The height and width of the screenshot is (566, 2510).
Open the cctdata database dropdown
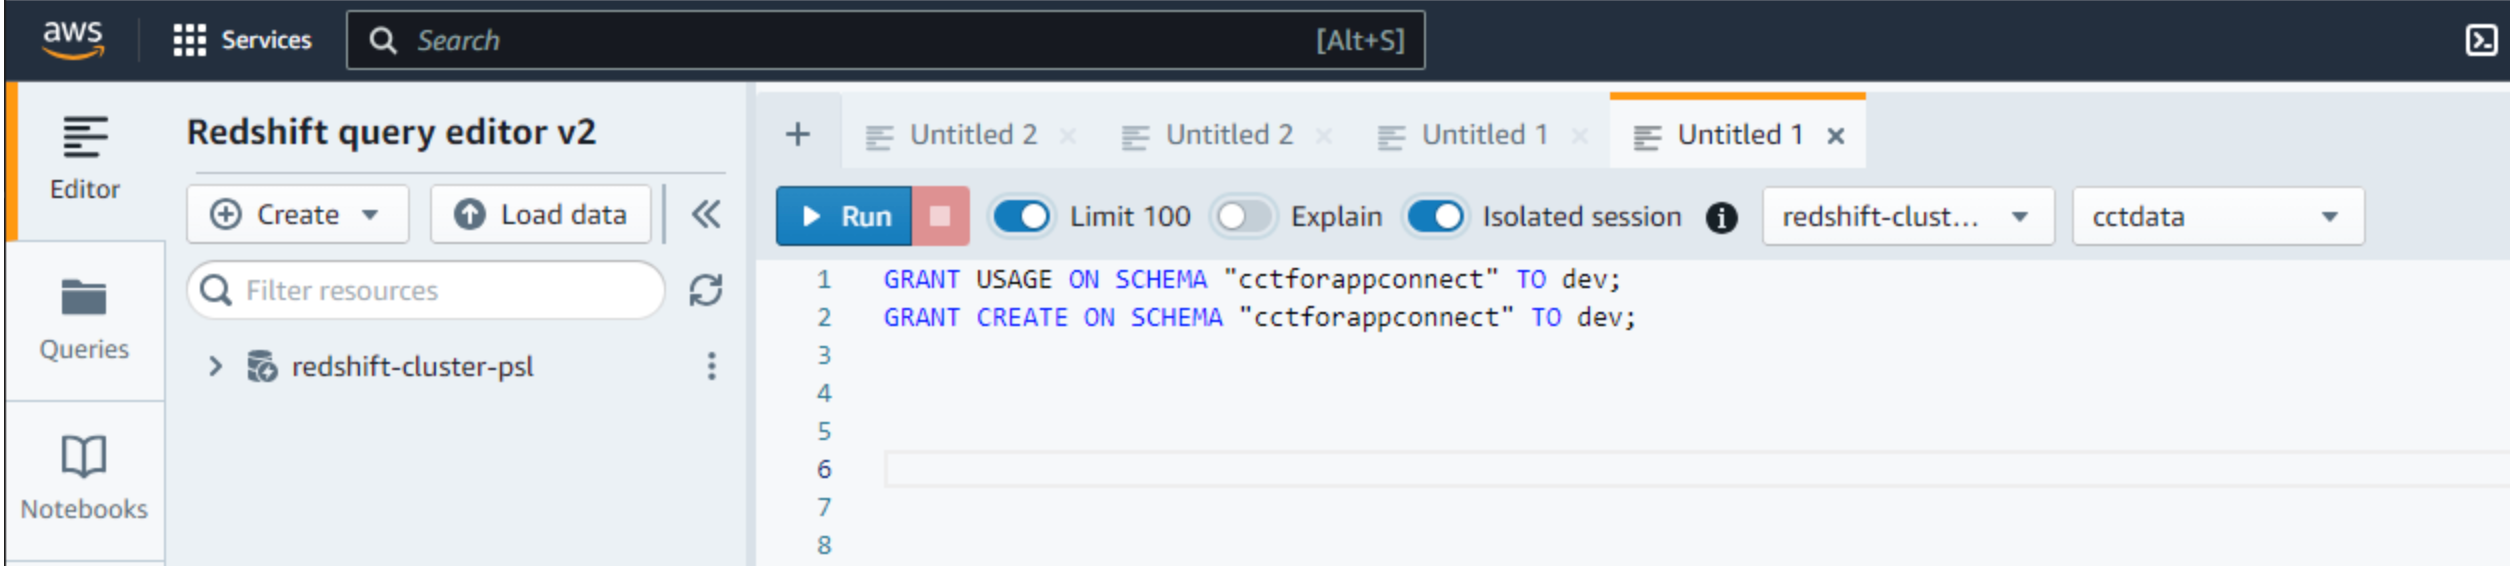(2218, 216)
